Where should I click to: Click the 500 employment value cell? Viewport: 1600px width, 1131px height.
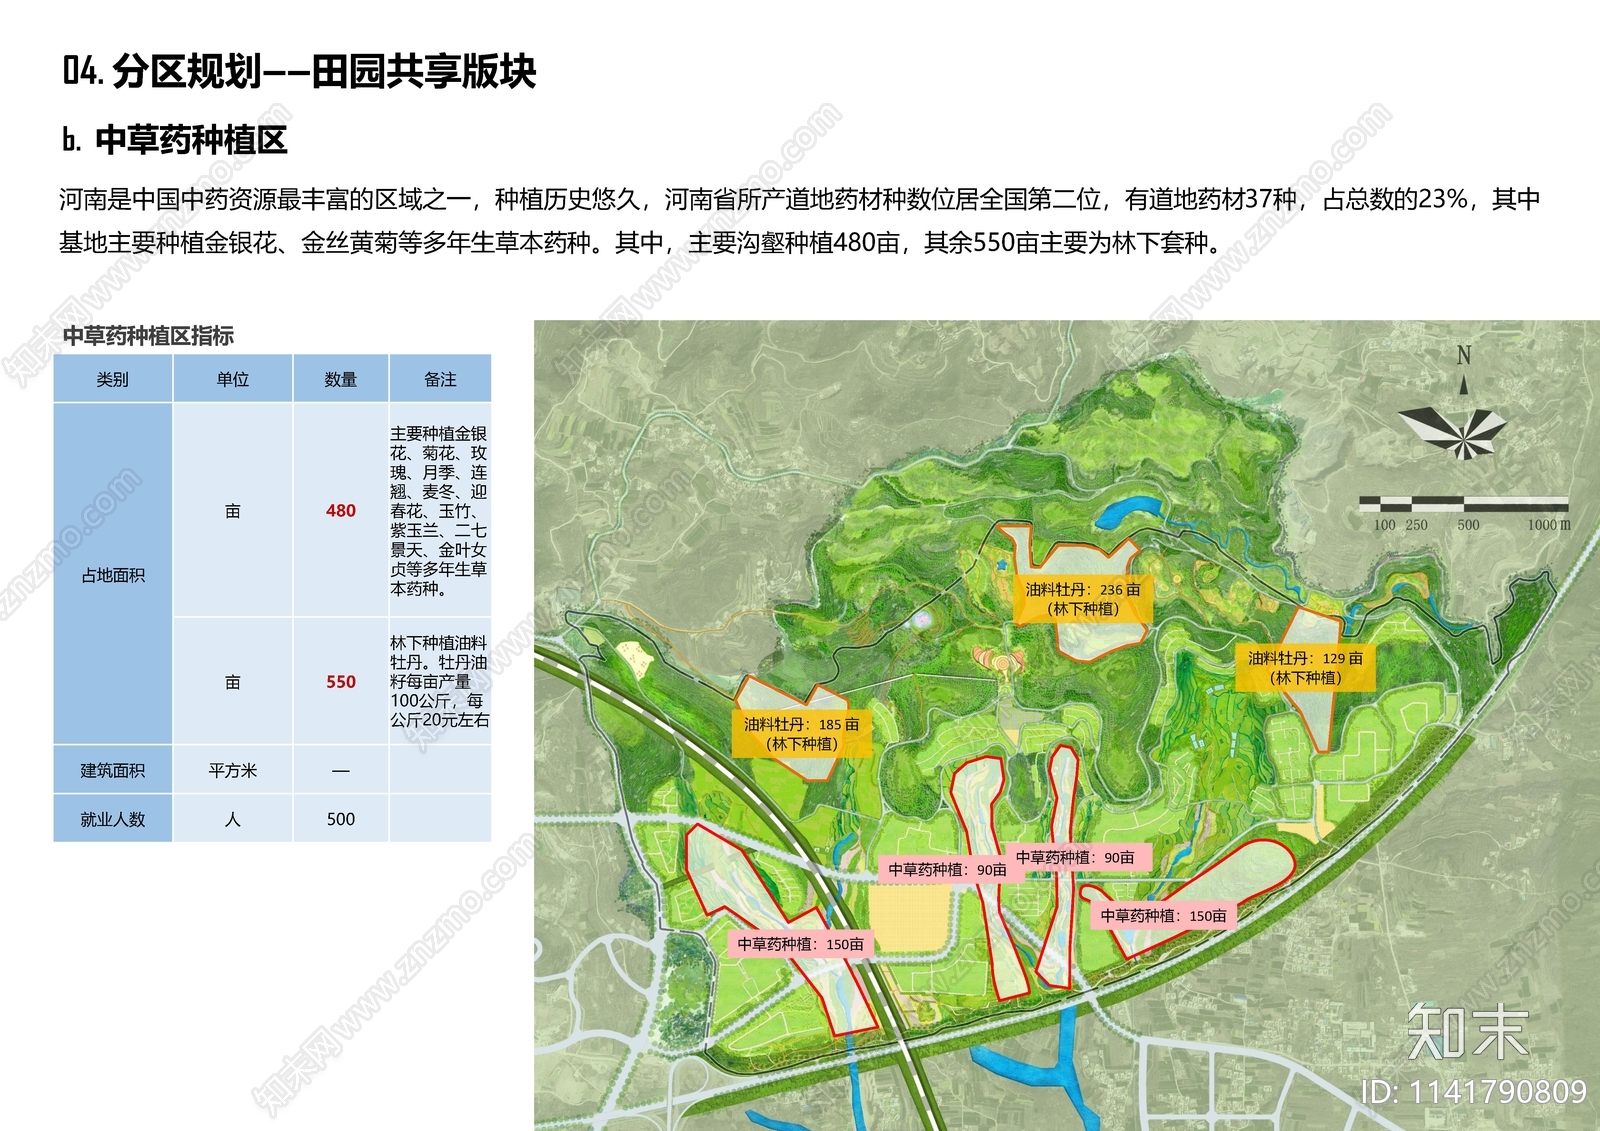click(x=341, y=819)
